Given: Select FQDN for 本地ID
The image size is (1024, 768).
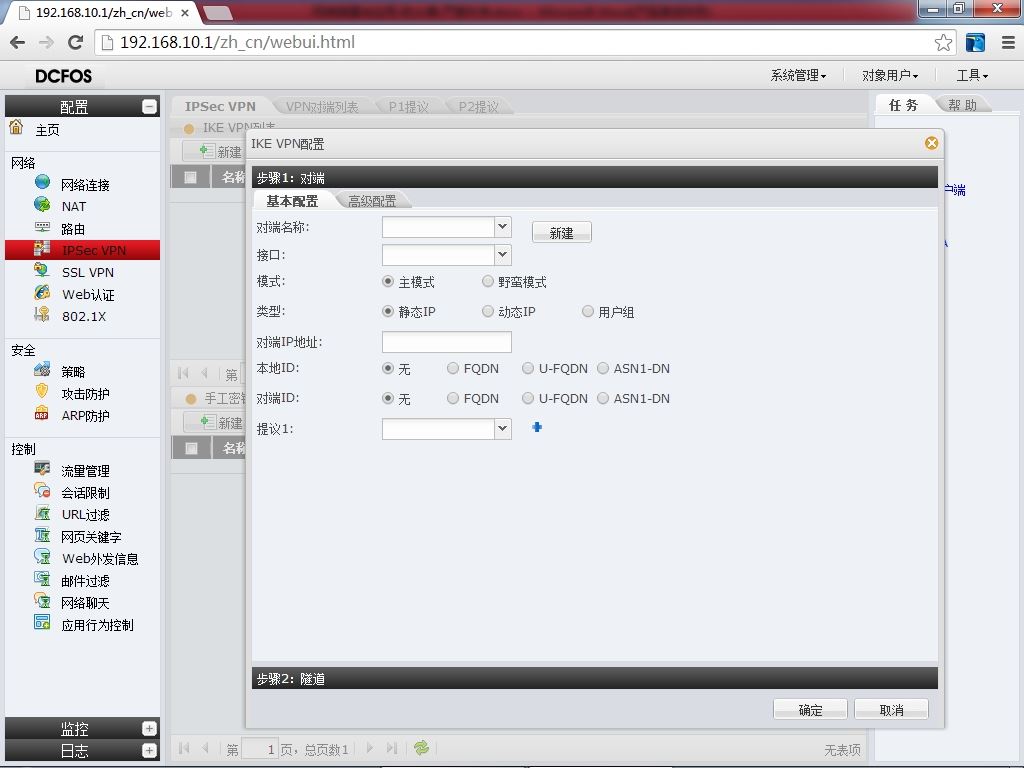Looking at the screenshot, I should point(453,368).
